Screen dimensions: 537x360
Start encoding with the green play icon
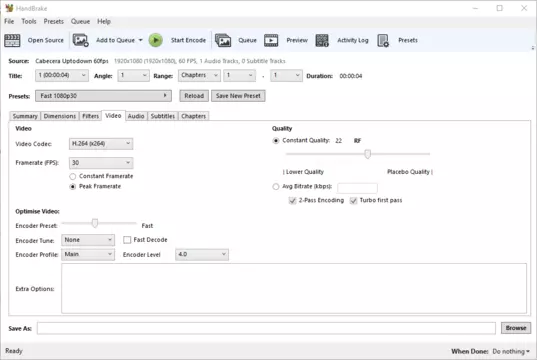[x=155, y=40]
